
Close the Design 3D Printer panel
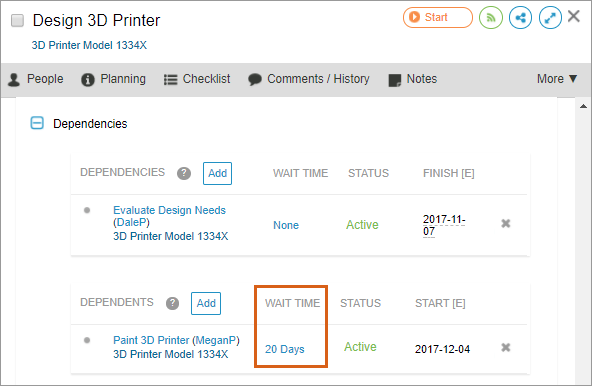pyautogui.click(x=574, y=17)
